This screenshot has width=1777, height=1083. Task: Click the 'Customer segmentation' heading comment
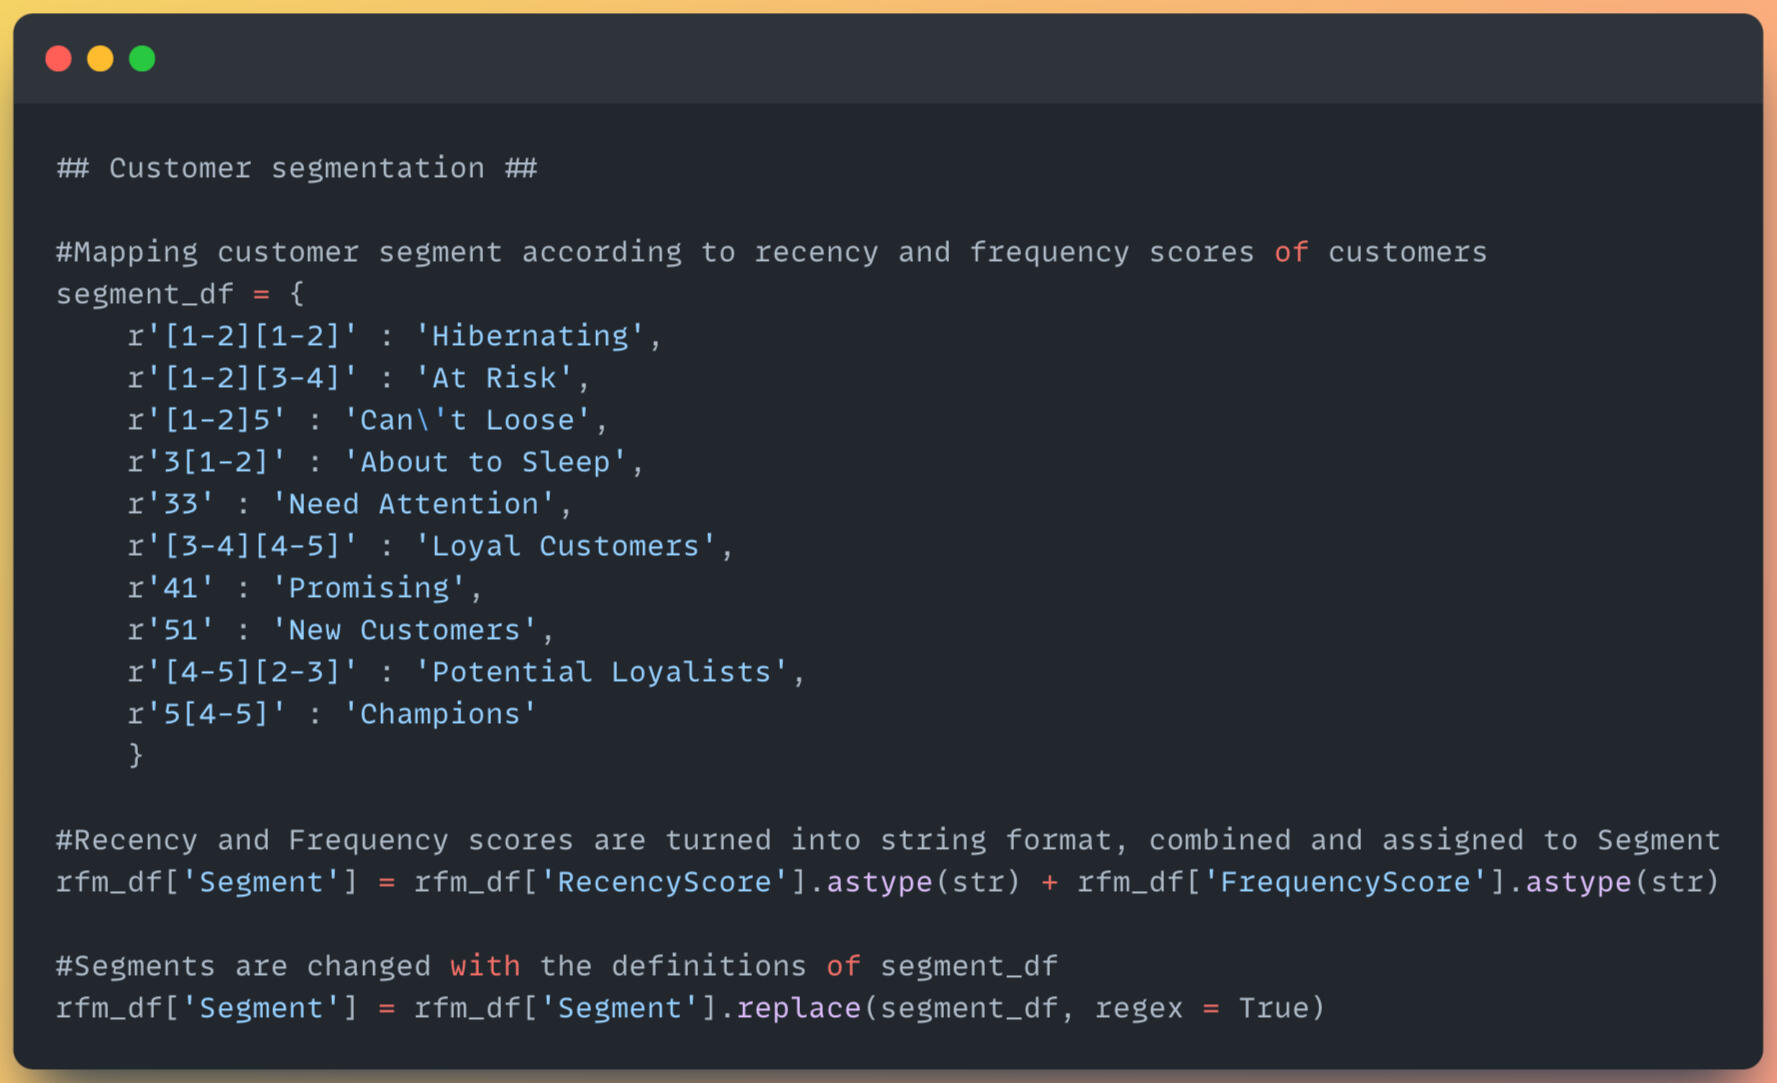[x=296, y=168]
